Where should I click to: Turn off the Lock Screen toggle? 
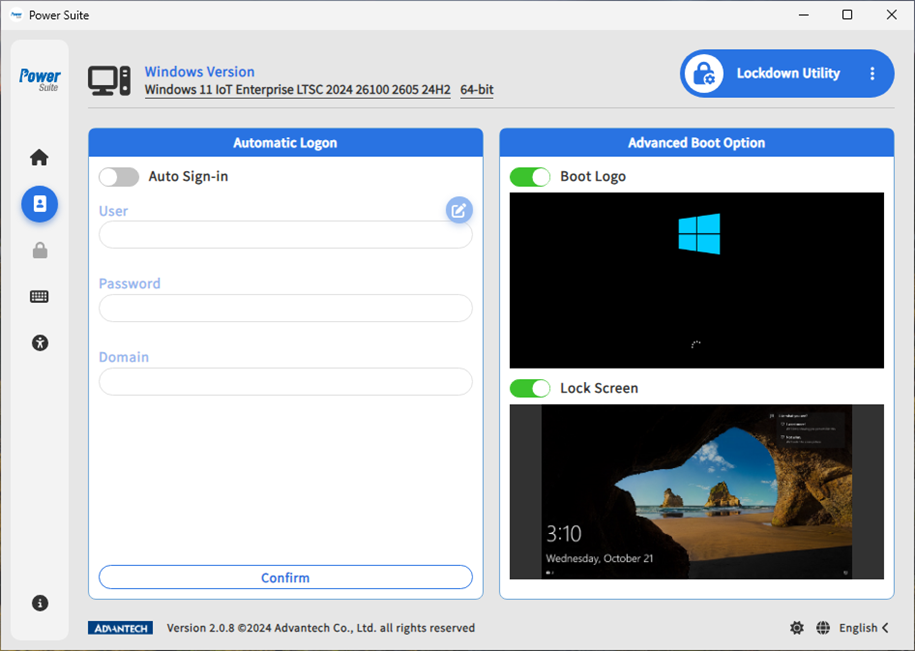529,387
